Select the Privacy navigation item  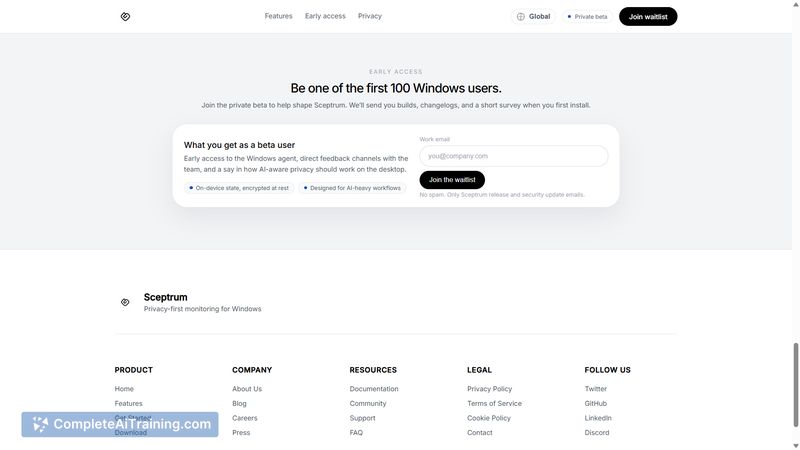(x=370, y=16)
